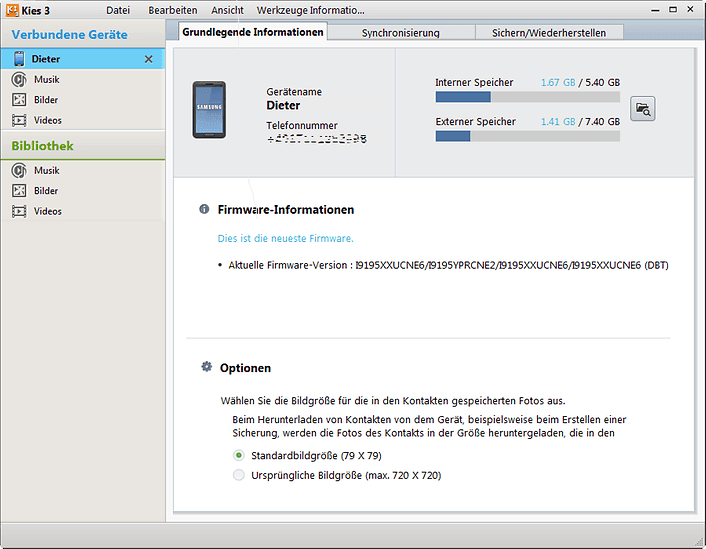Image resolution: width=706 pixels, height=549 pixels.
Task: Click the Bilder icon under Verbundene Geräte
Action: click(x=19, y=100)
